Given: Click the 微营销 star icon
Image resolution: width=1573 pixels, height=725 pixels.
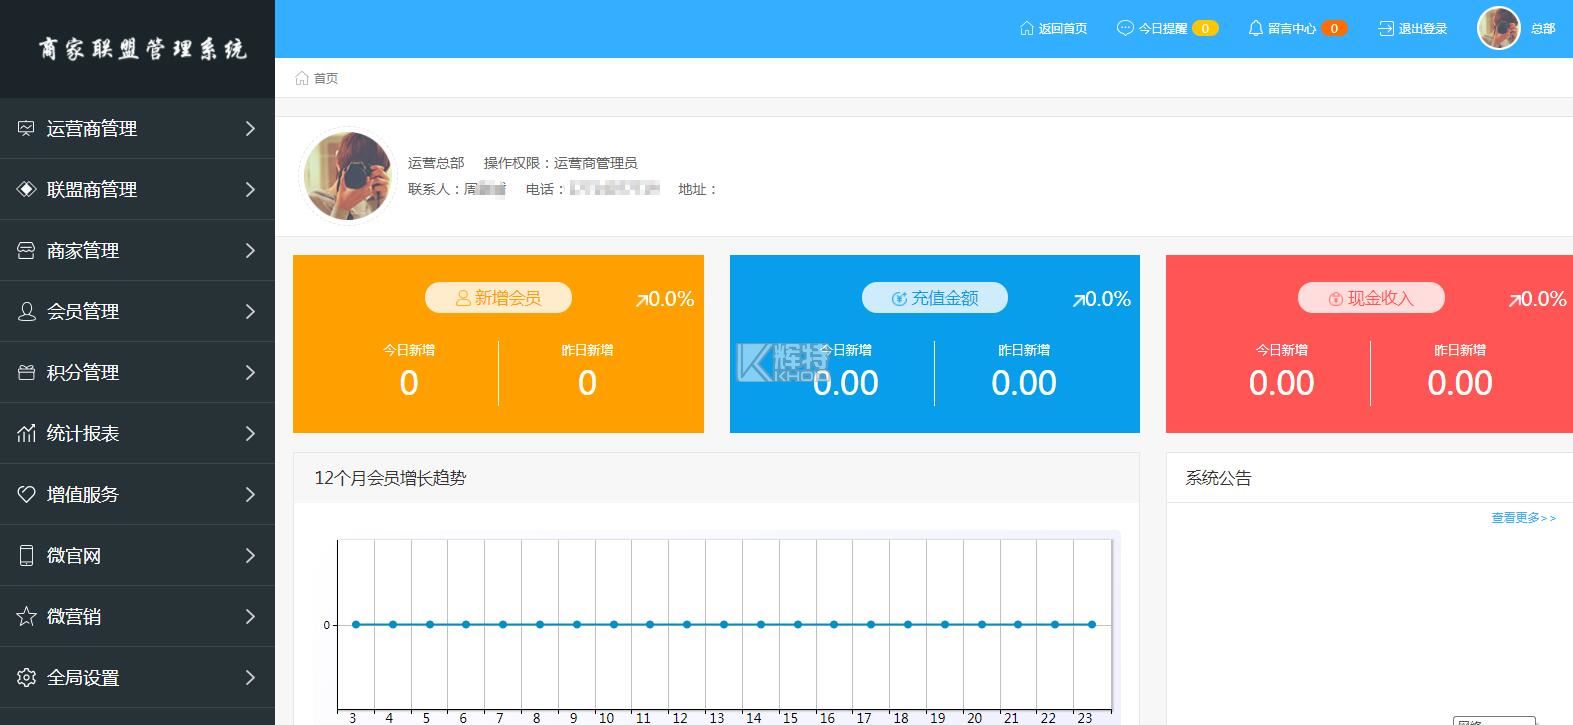Looking at the screenshot, I should point(26,617).
